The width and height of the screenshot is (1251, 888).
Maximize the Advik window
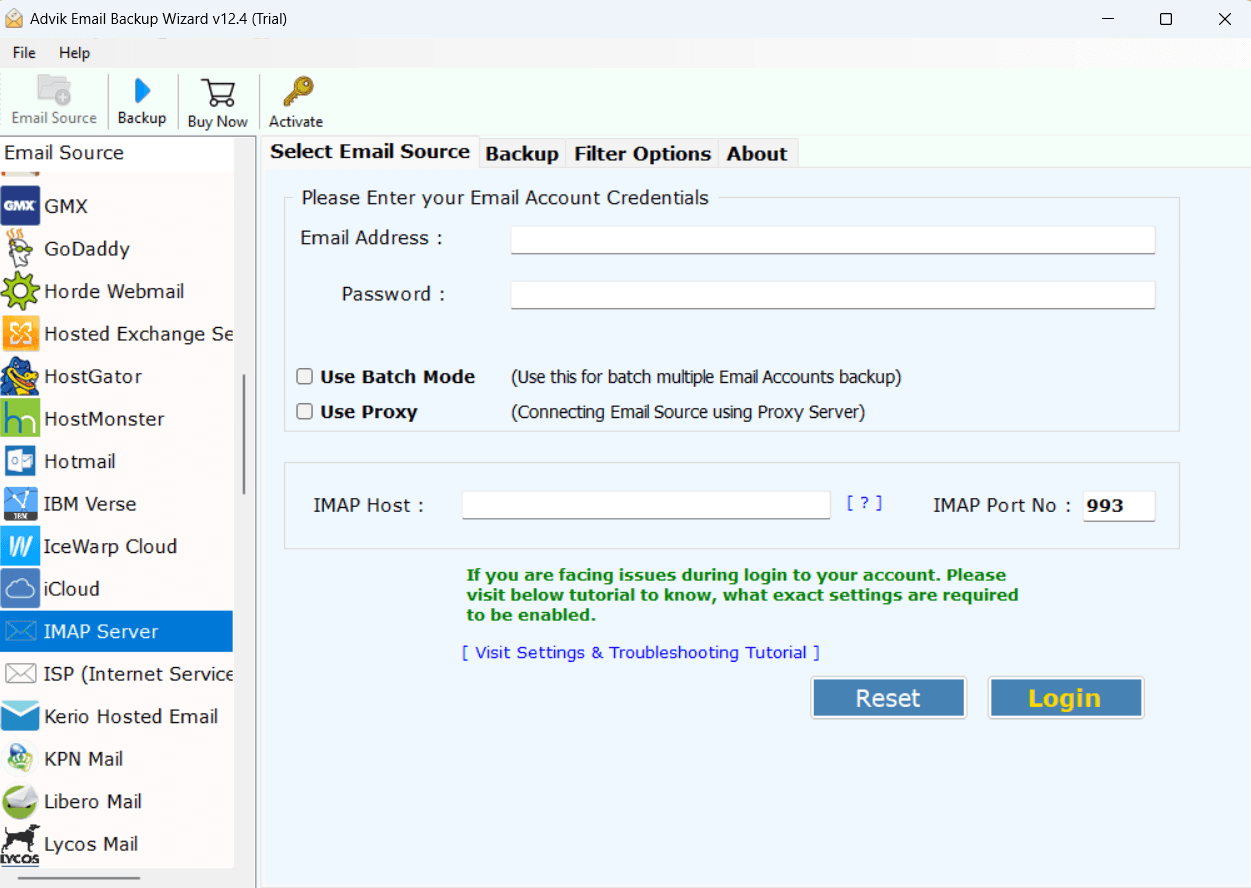click(1166, 19)
